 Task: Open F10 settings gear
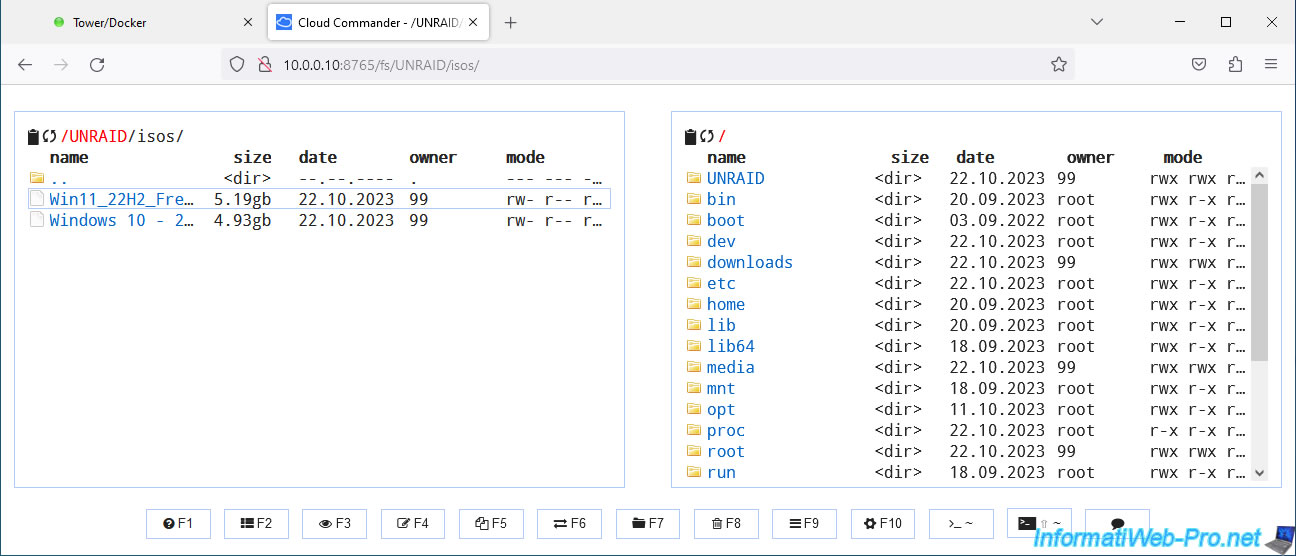(883, 523)
